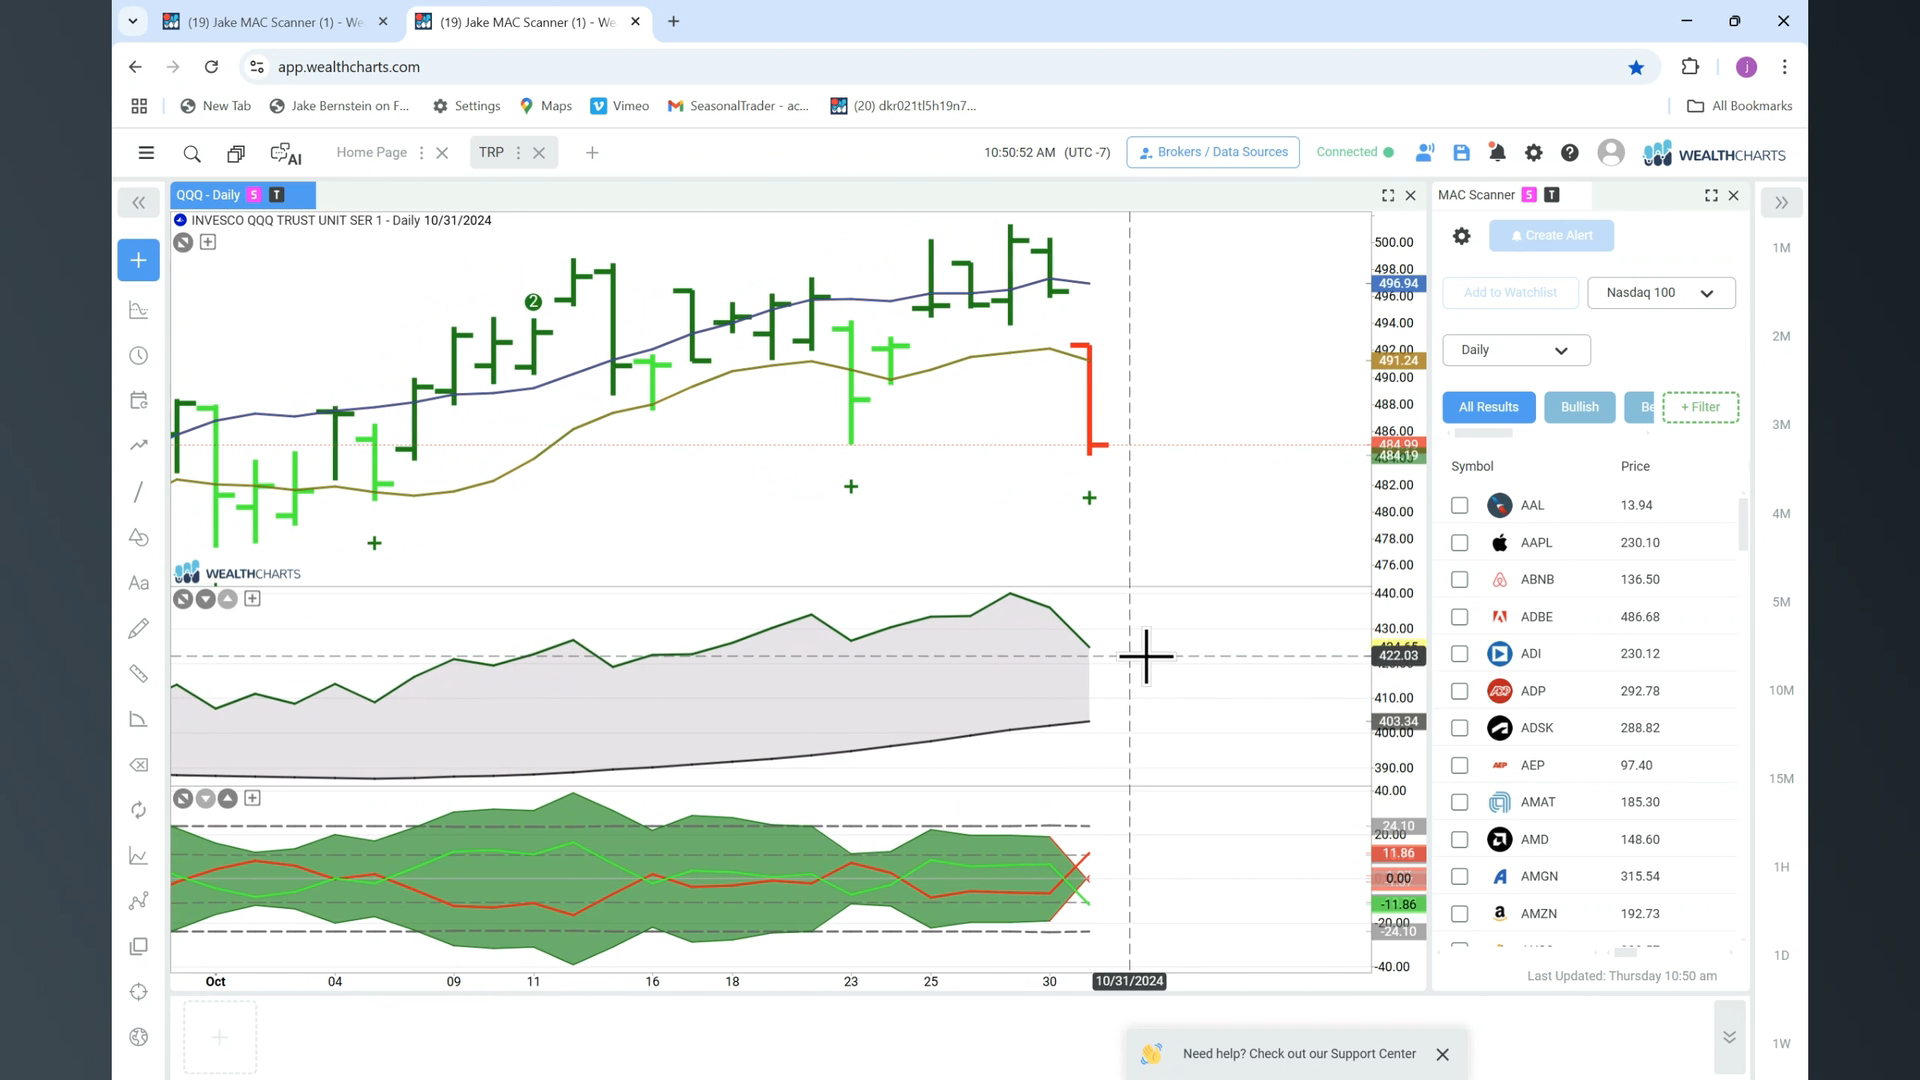Check the AMAT row checkbox
Image resolution: width=1920 pixels, height=1080 pixels.
pos(1459,802)
